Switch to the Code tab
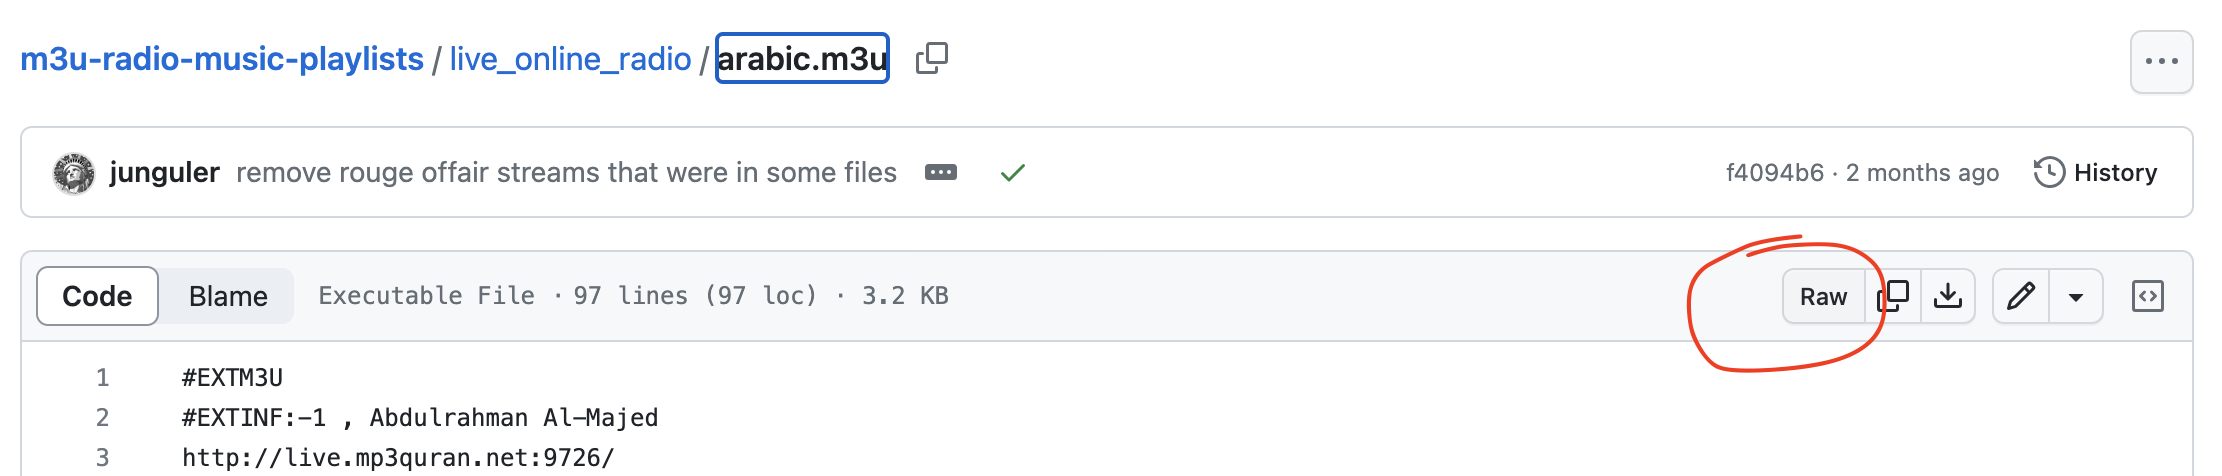2222x476 pixels. point(97,296)
